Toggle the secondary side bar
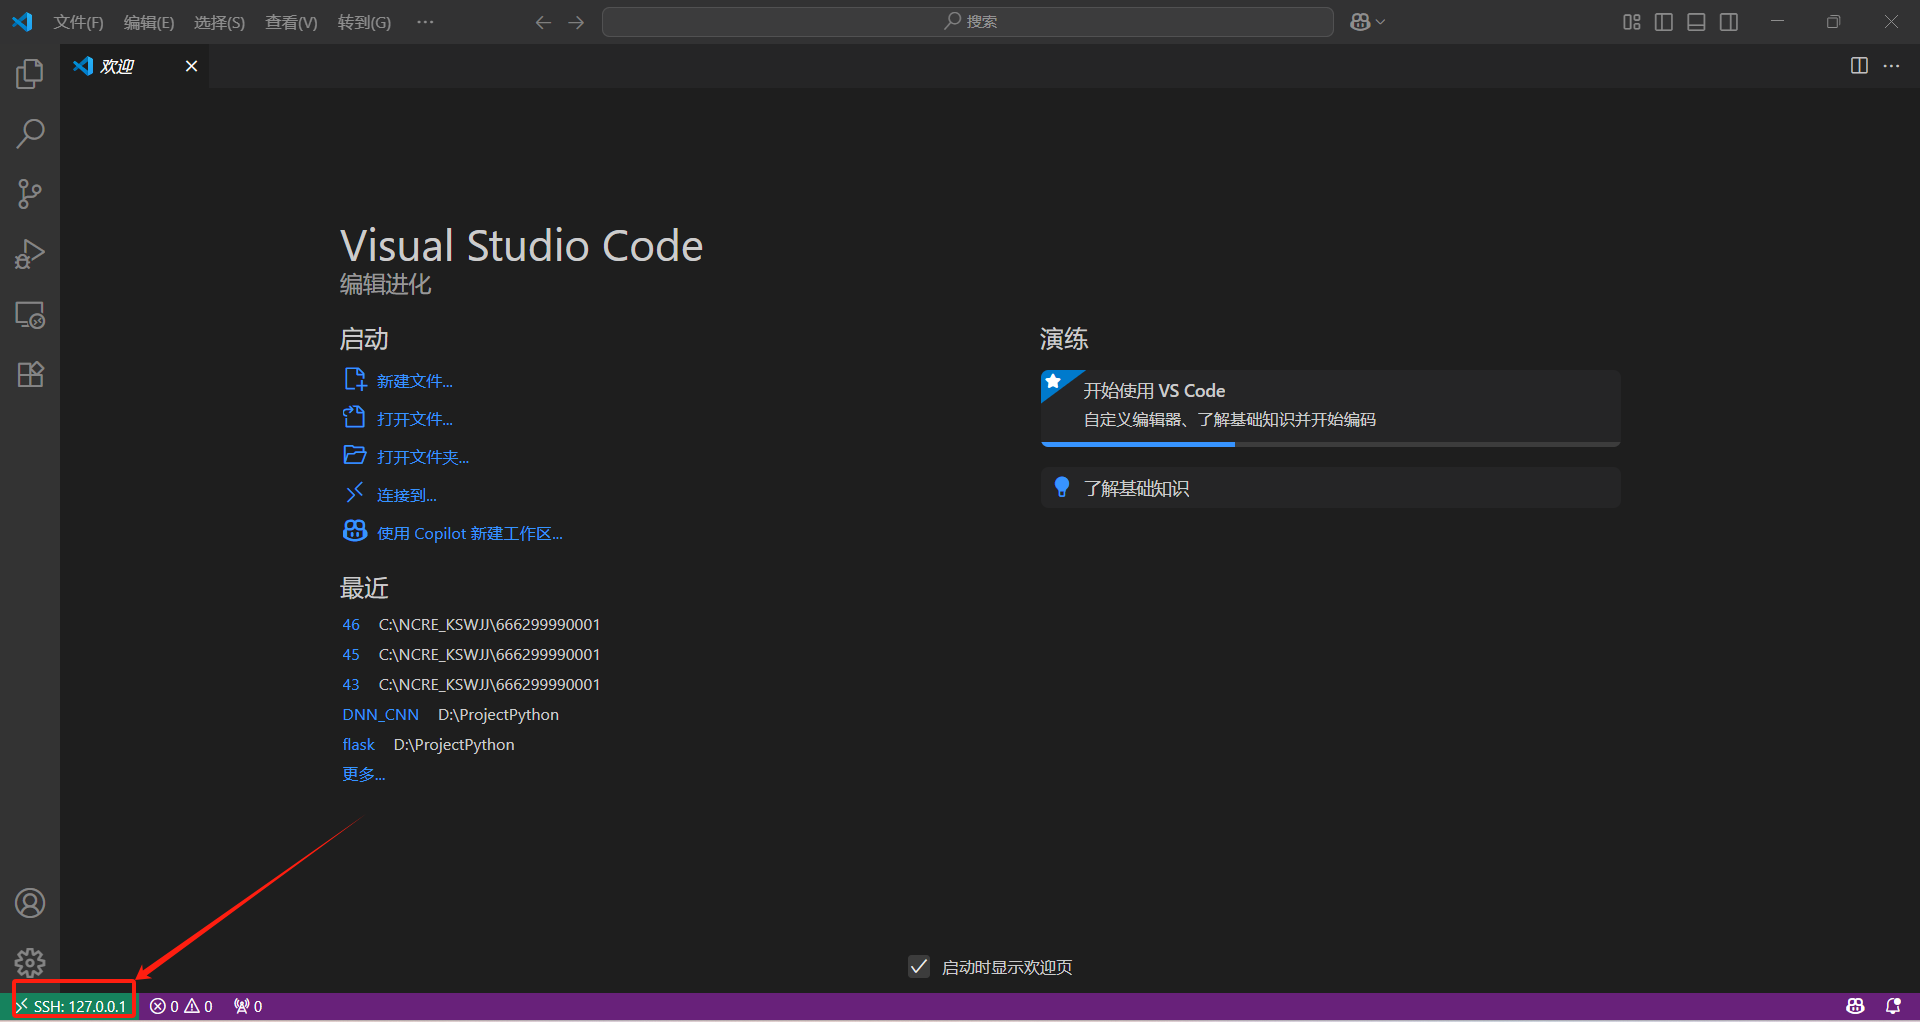Image resolution: width=1920 pixels, height=1022 pixels. (x=1729, y=22)
